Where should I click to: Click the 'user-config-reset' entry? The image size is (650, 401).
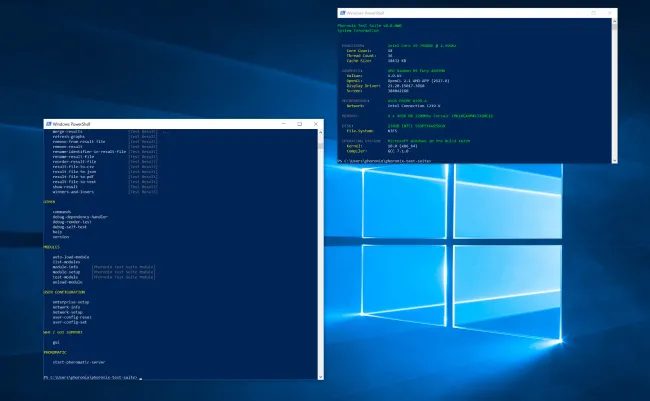coord(72,317)
